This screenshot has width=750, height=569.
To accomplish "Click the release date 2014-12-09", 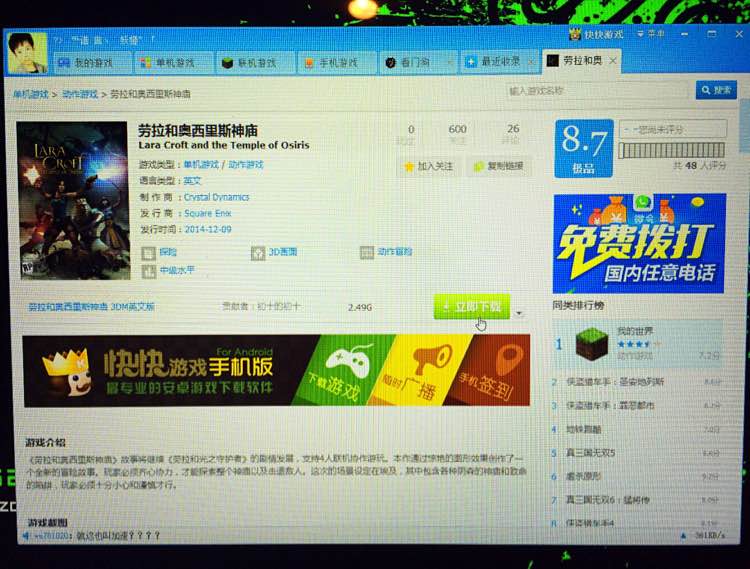I will click(208, 230).
